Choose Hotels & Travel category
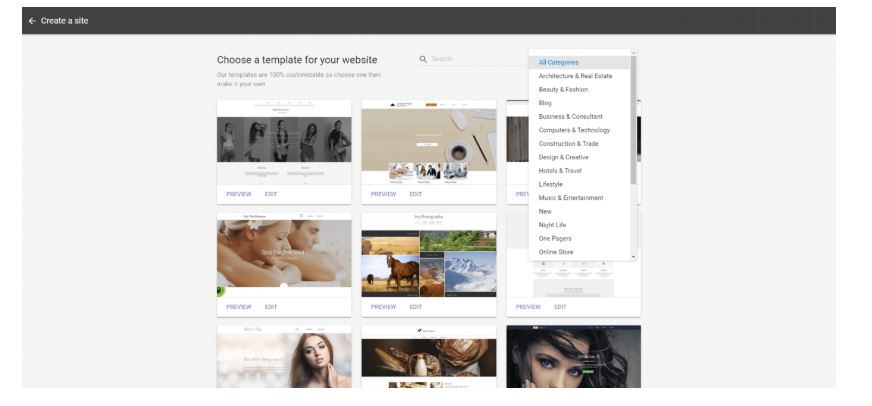The width and height of the screenshot is (872, 406). coord(579,171)
